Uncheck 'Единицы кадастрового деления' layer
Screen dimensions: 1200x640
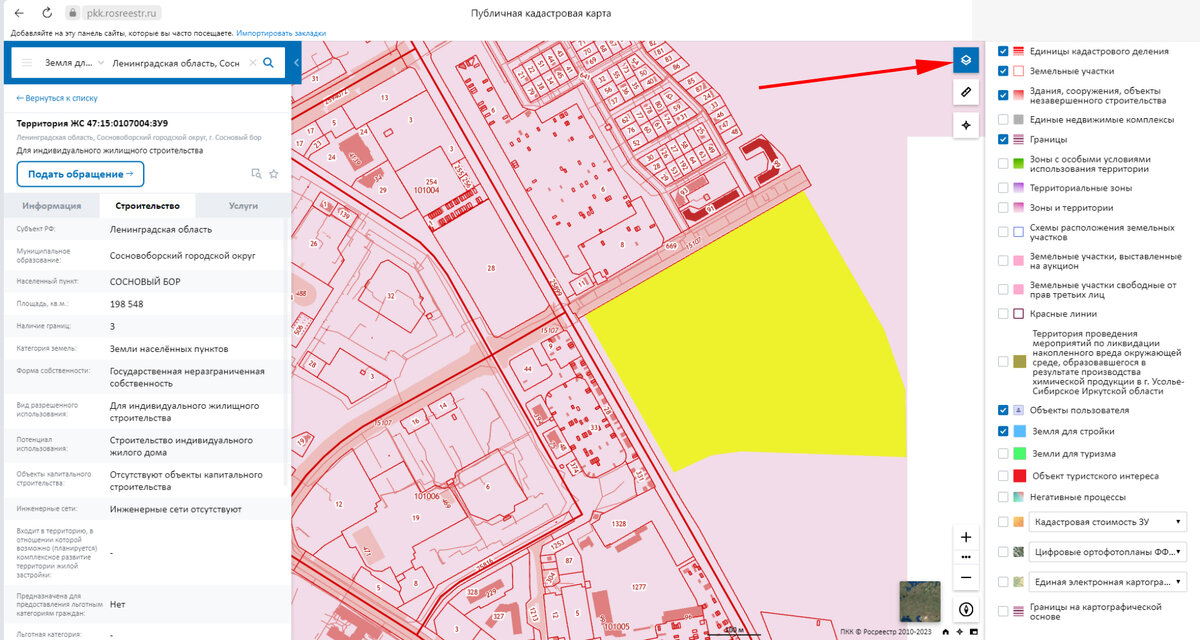pyautogui.click(x=1003, y=50)
